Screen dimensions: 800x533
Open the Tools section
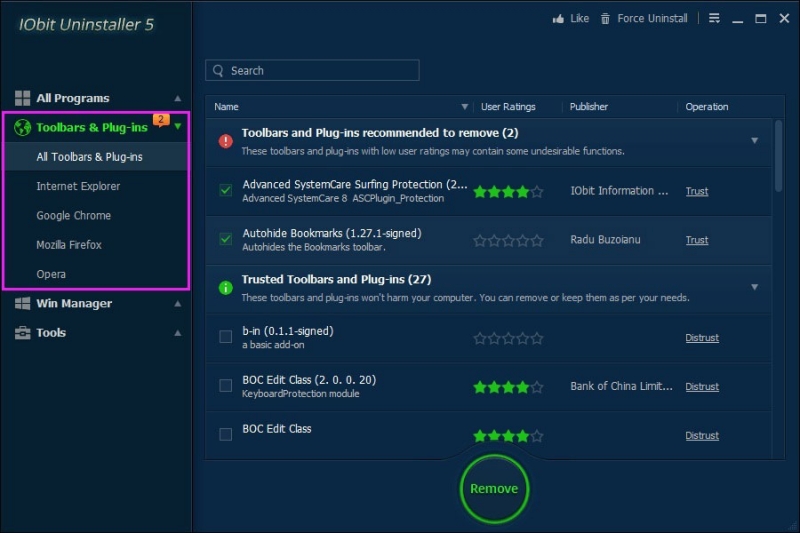click(51, 333)
